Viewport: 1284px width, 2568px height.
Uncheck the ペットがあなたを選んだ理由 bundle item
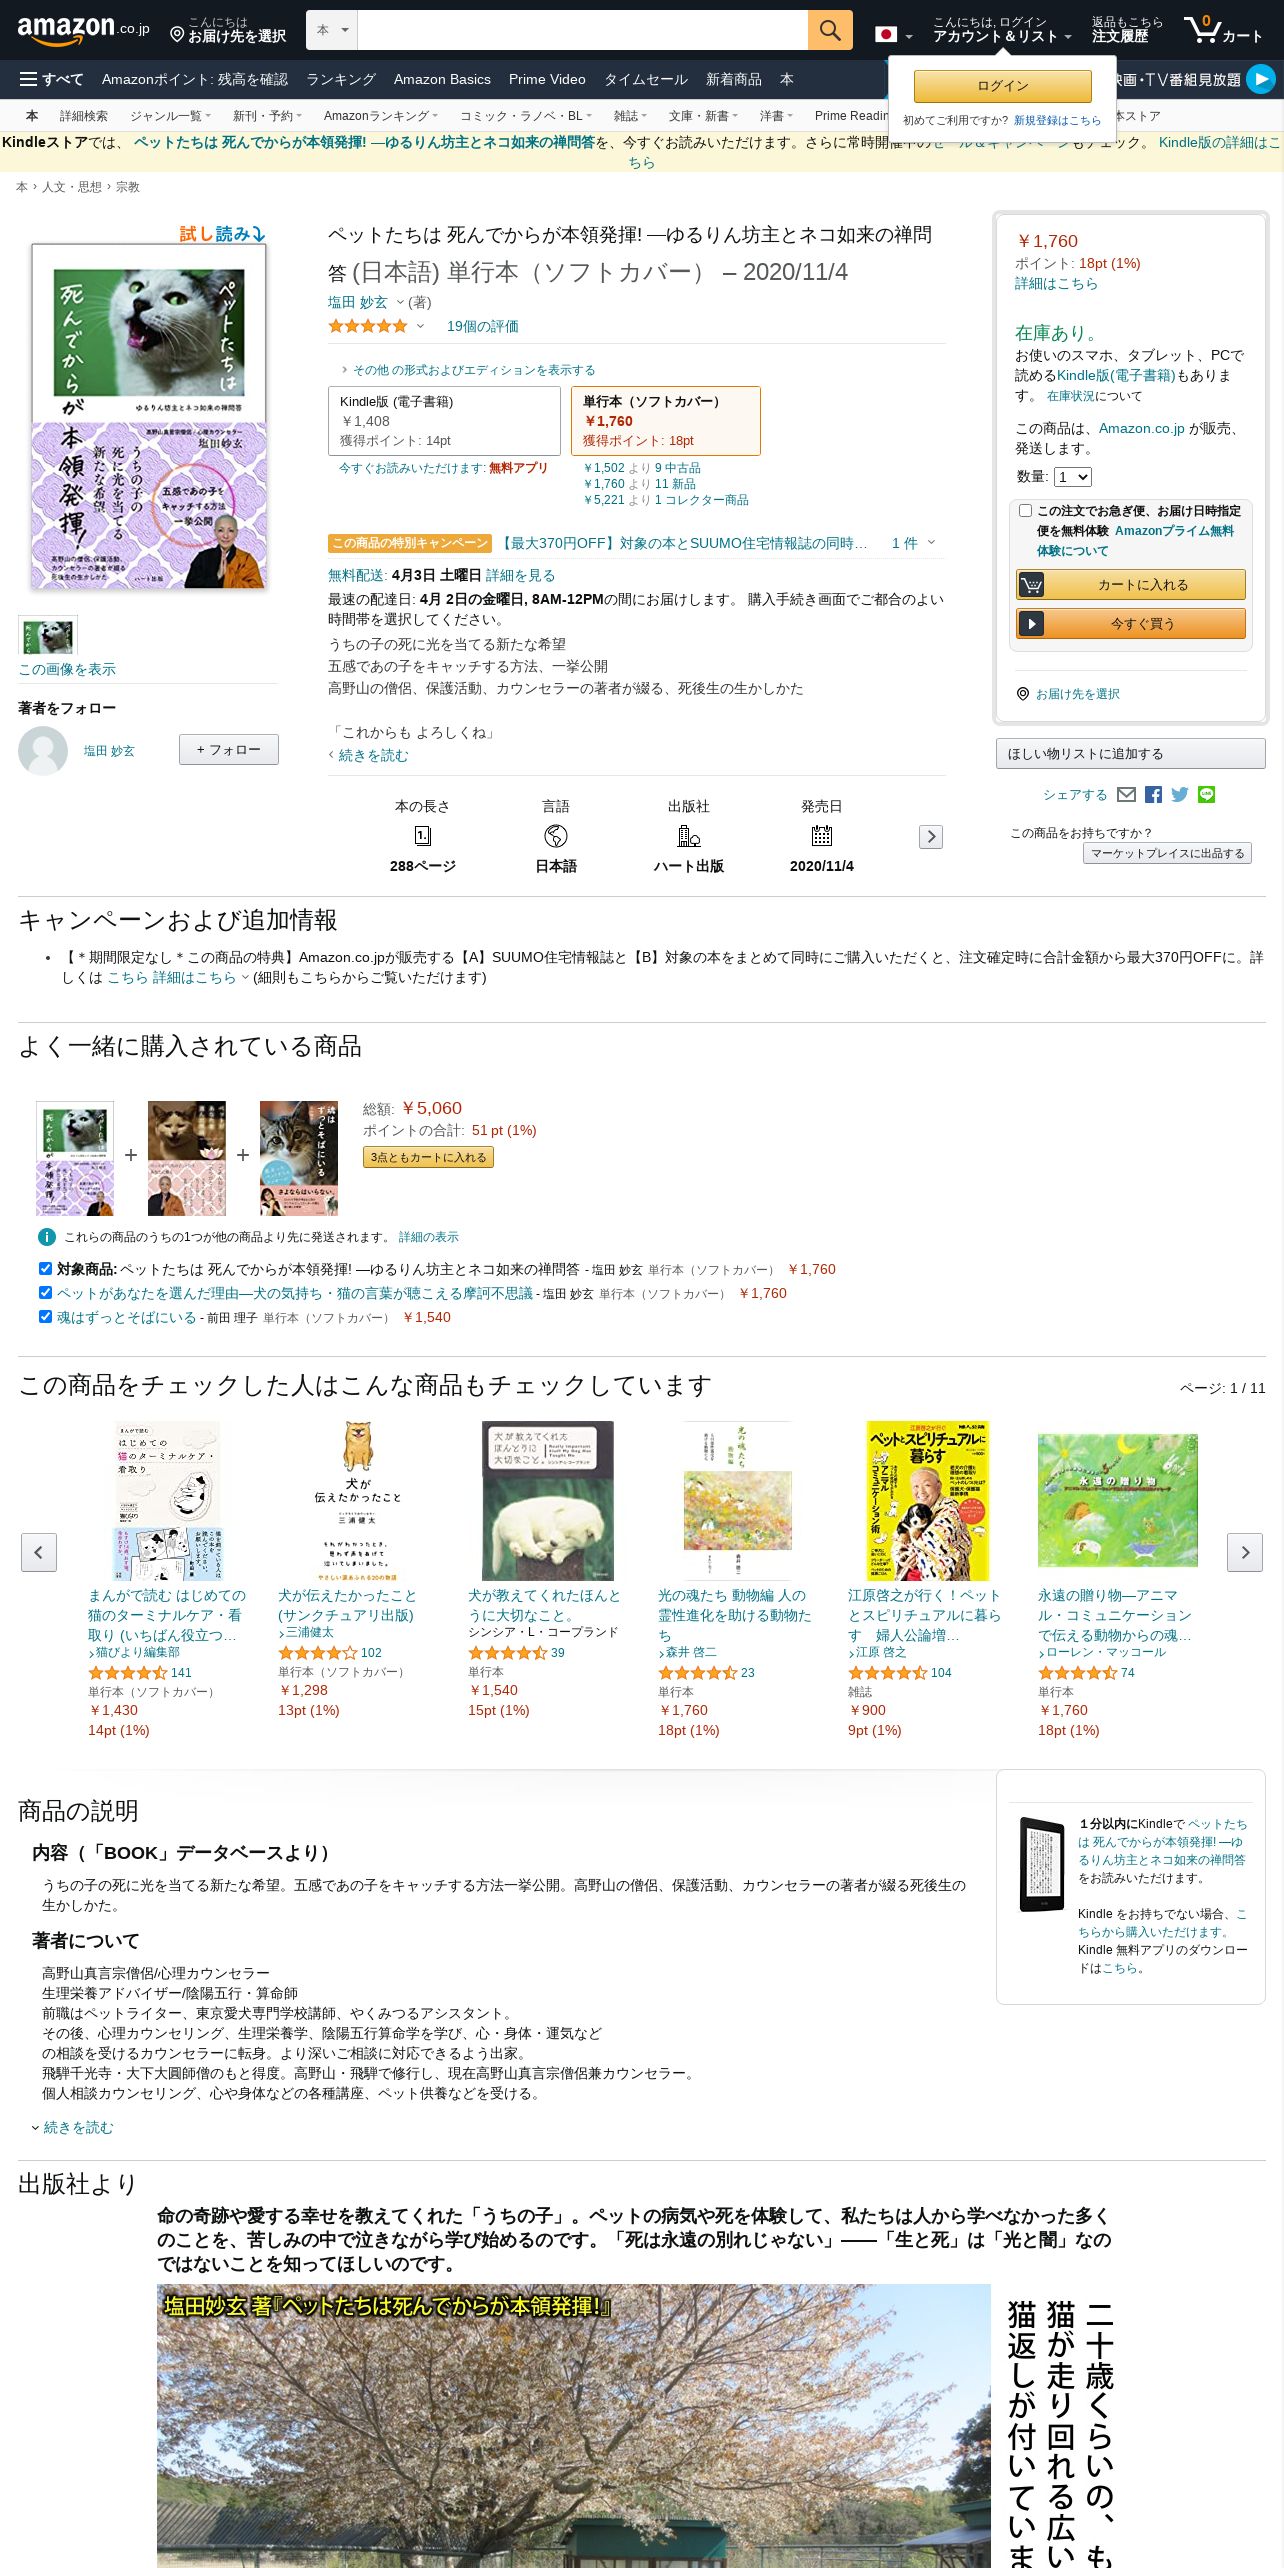pos(45,1293)
